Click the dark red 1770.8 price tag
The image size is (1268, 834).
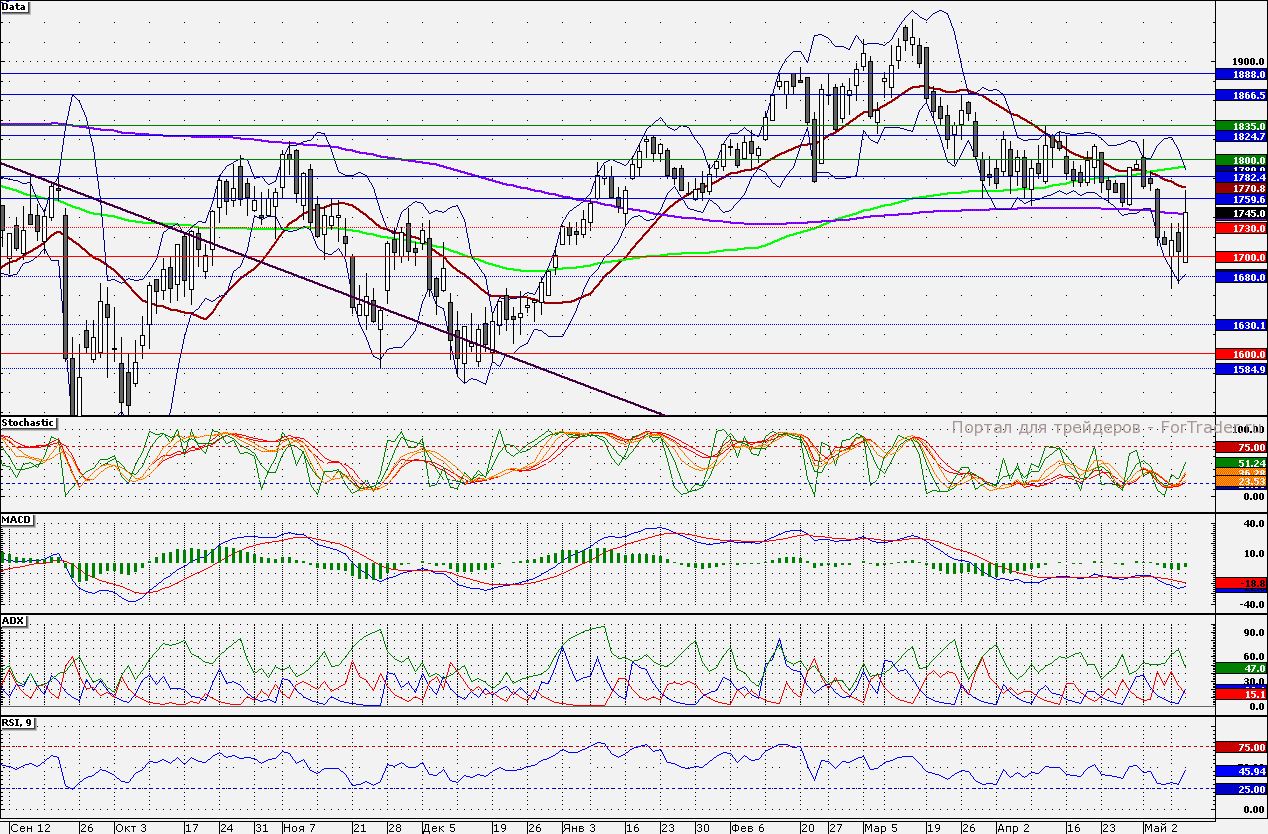(x=1241, y=188)
